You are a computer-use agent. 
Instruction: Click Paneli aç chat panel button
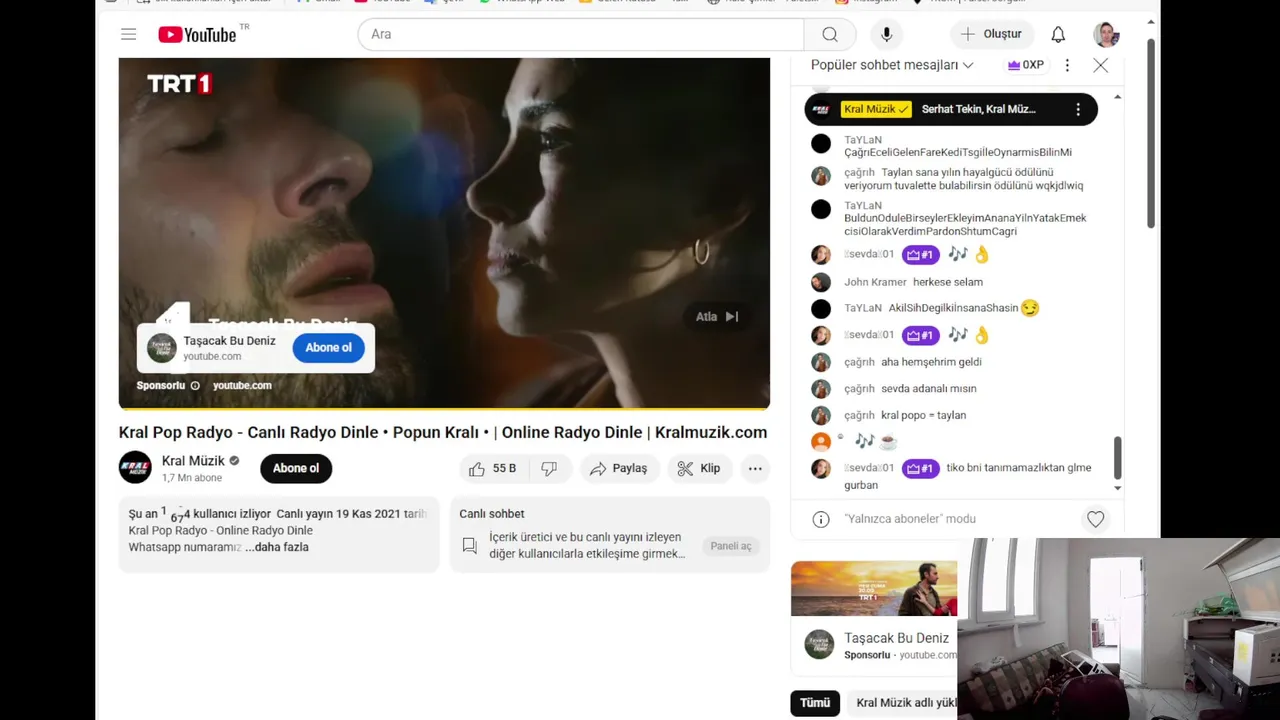pos(731,546)
